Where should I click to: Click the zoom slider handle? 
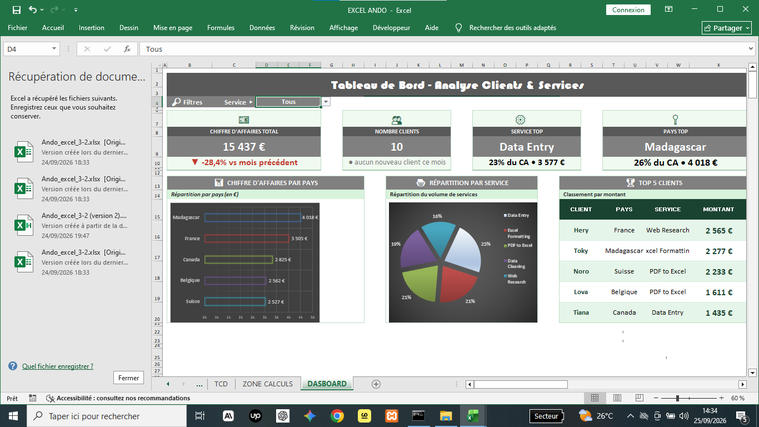pyautogui.click(x=677, y=398)
